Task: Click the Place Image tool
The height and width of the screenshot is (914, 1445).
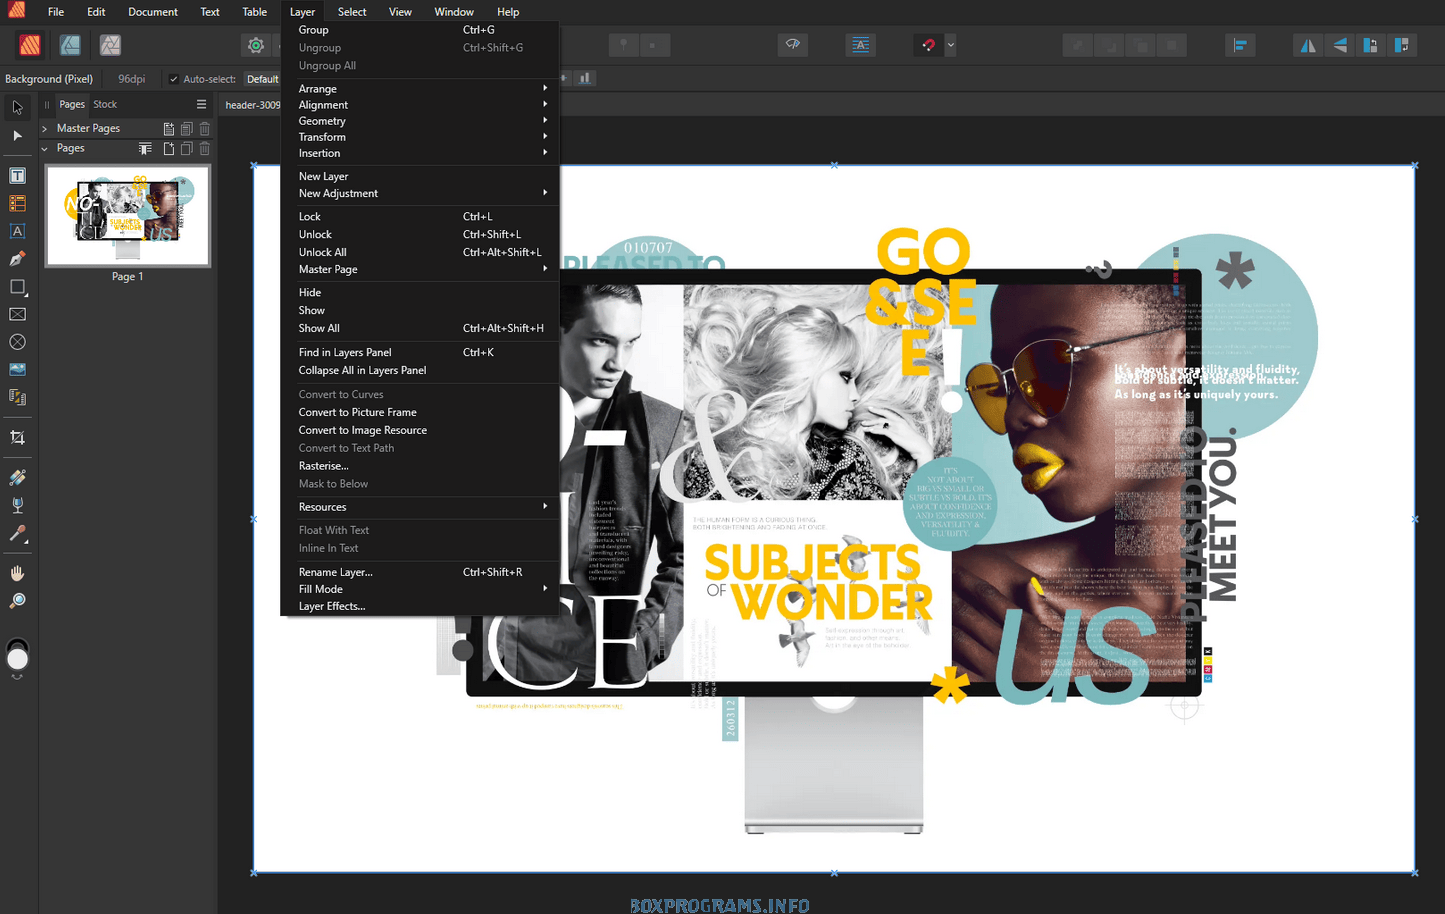Action: pos(17,370)
